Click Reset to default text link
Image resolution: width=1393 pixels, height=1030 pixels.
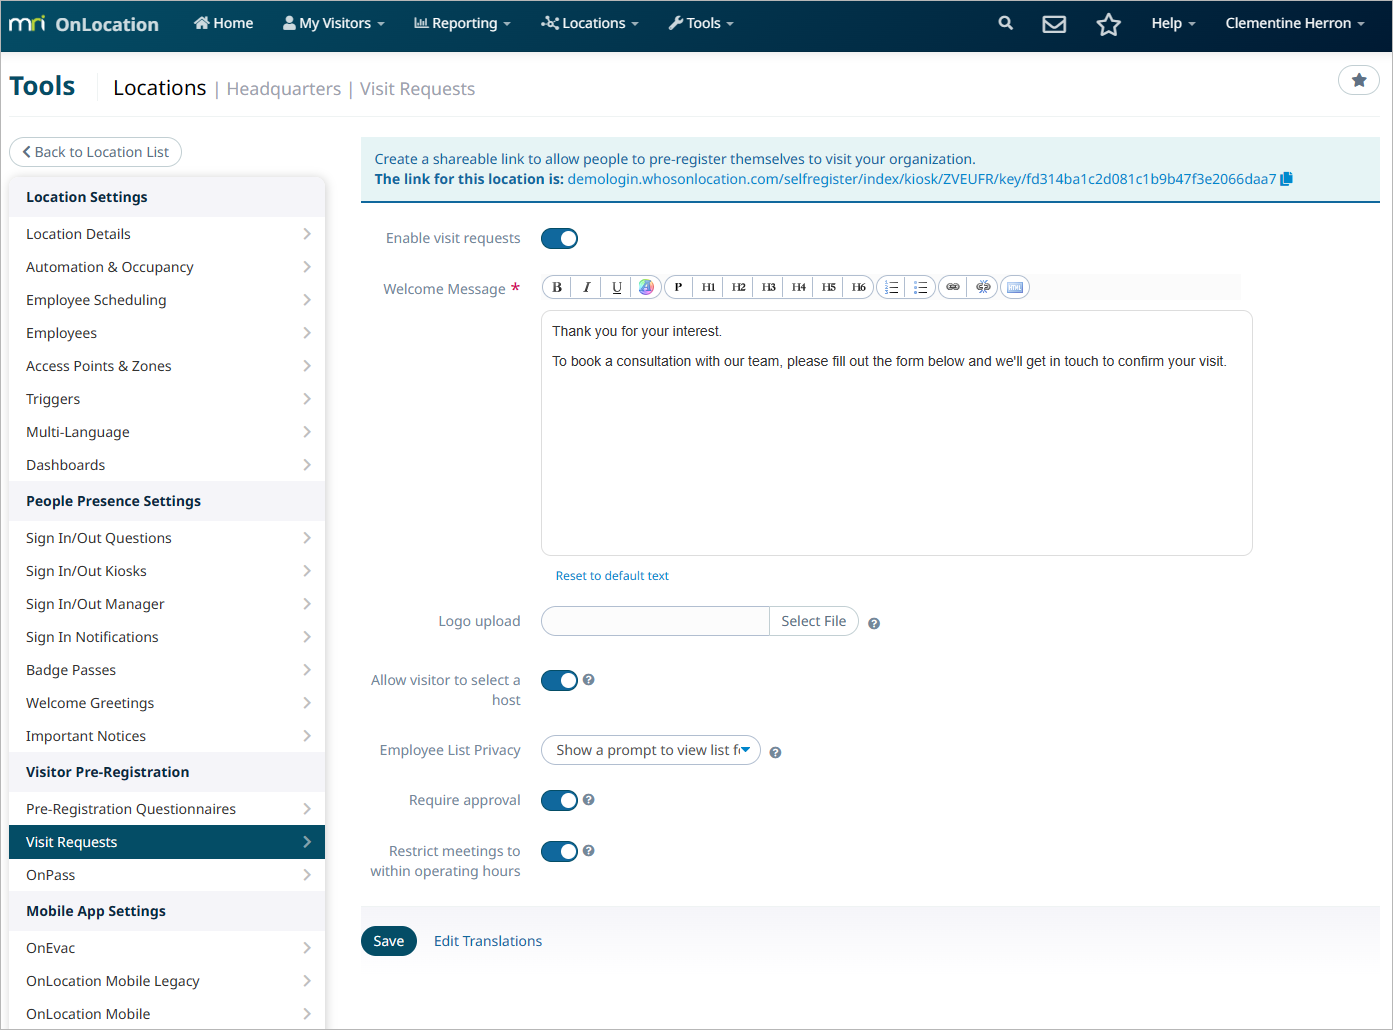[x=612, y=576]
